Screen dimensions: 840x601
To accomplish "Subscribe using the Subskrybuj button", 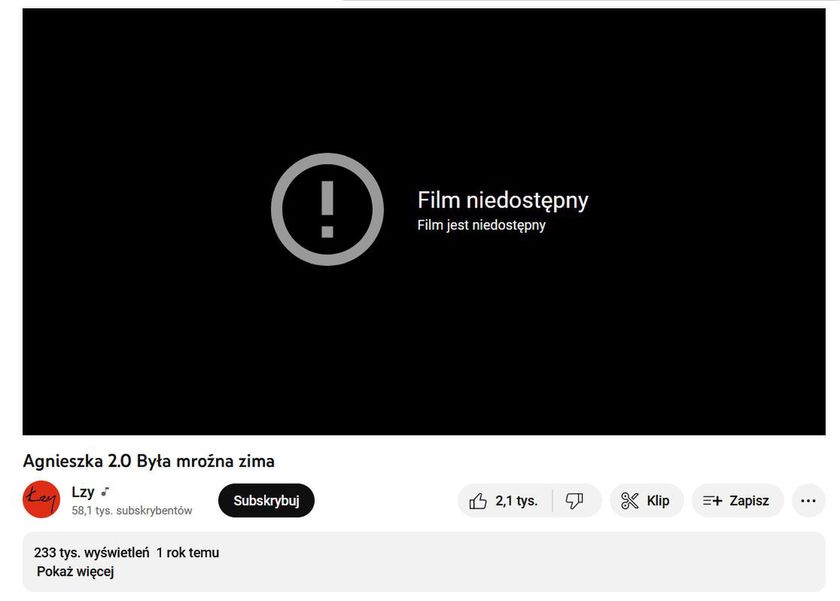I will coord(266,500).
